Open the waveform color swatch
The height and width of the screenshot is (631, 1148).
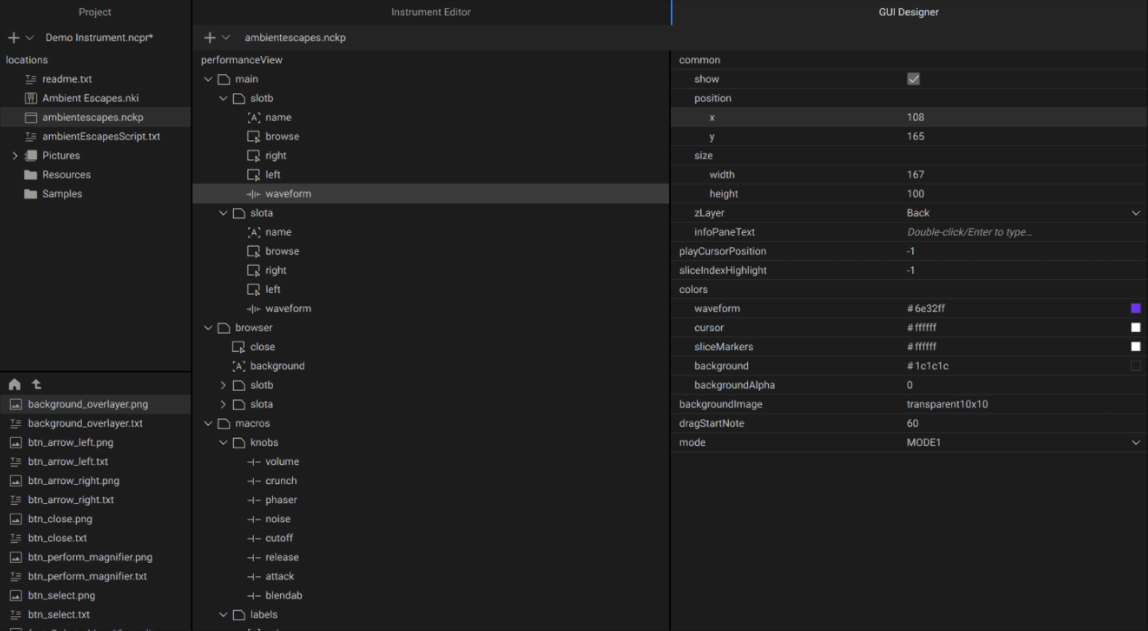coord(1135,309)
